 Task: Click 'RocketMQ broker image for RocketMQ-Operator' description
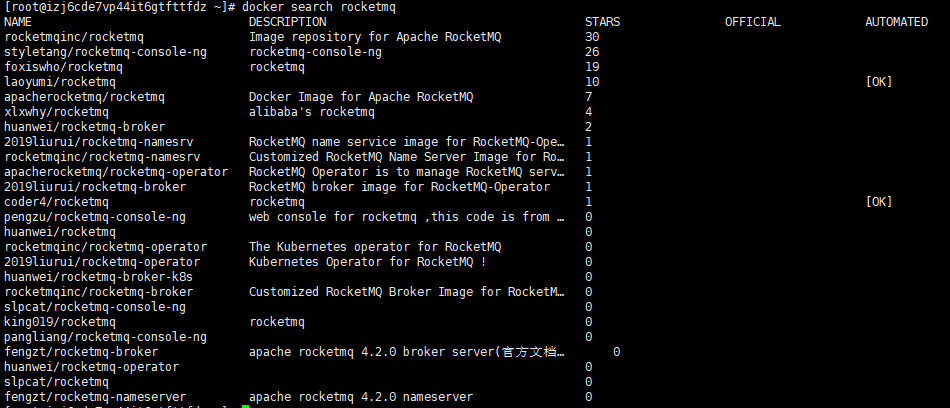click(x=399, y=187)
